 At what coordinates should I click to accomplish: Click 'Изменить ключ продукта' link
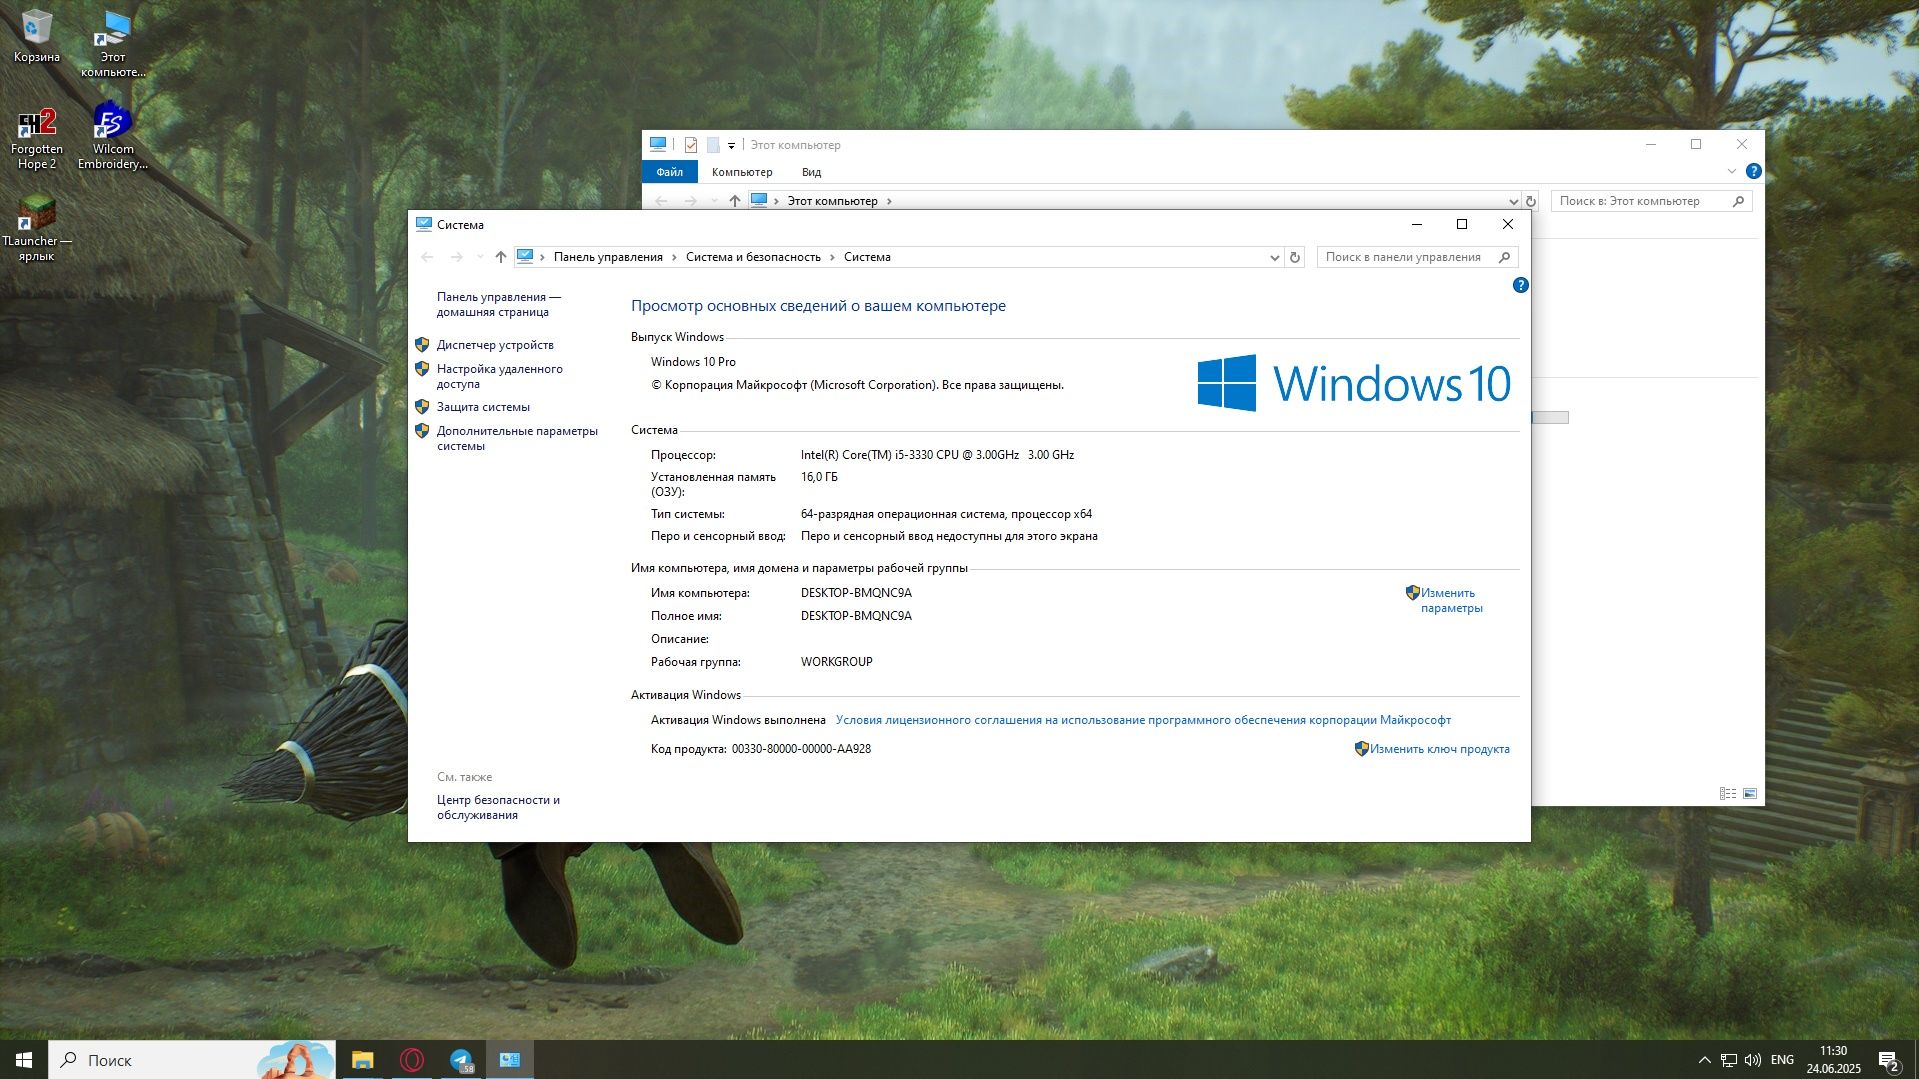coord(1439,749)
